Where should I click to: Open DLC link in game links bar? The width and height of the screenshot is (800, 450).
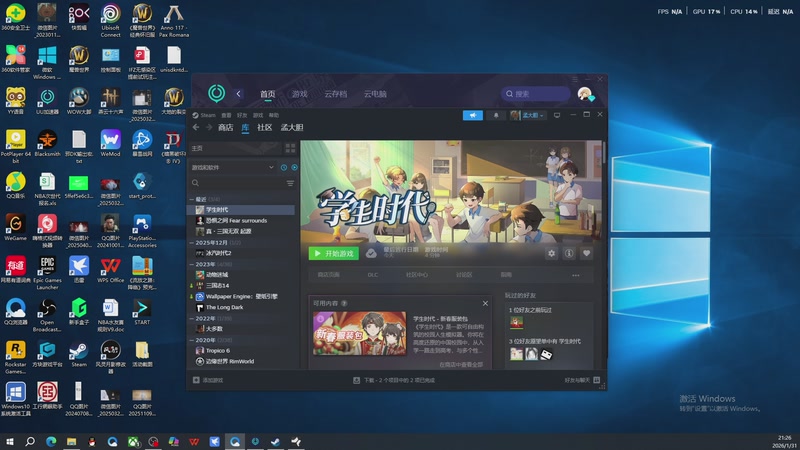(373, 275)
